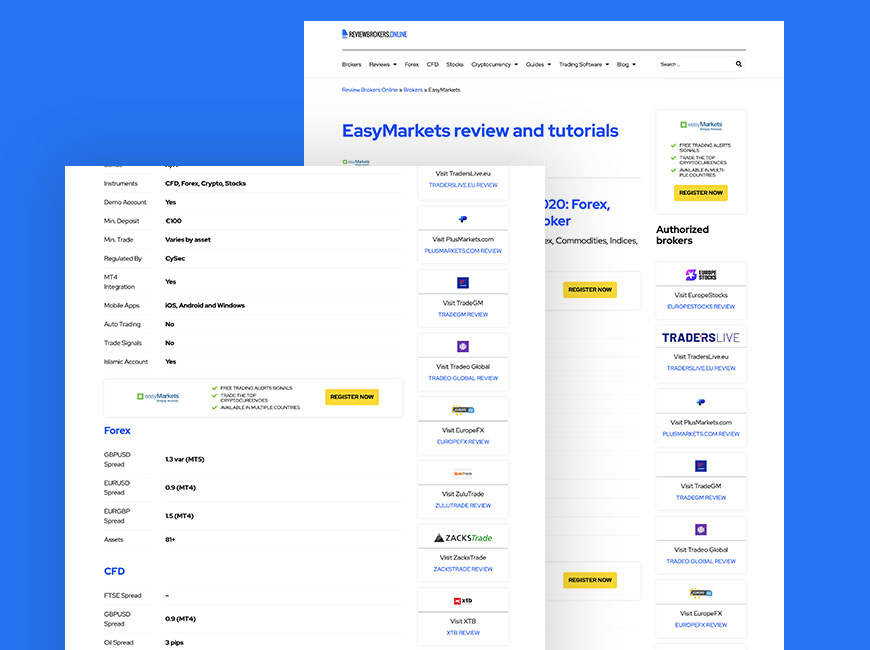
Task: Click the 'Visit ZacksTrade' text
Action: tap(463, 558)
